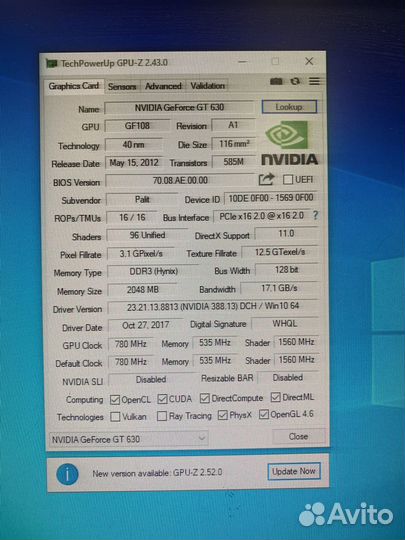This screenshot has height=540, width=405.
Task: Click the Shaders value 96 Unified
Action: point(147,236)
